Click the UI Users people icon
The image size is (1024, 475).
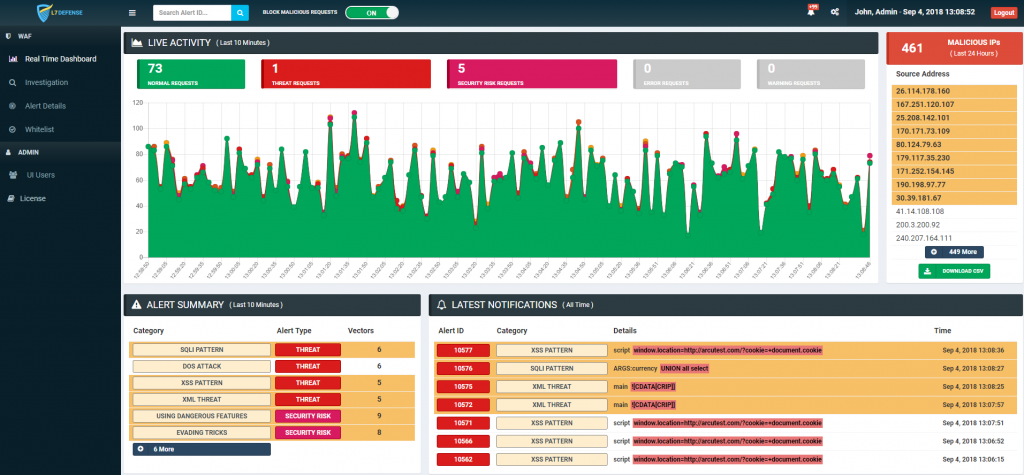pyautogui.click(x=13, y=175)
